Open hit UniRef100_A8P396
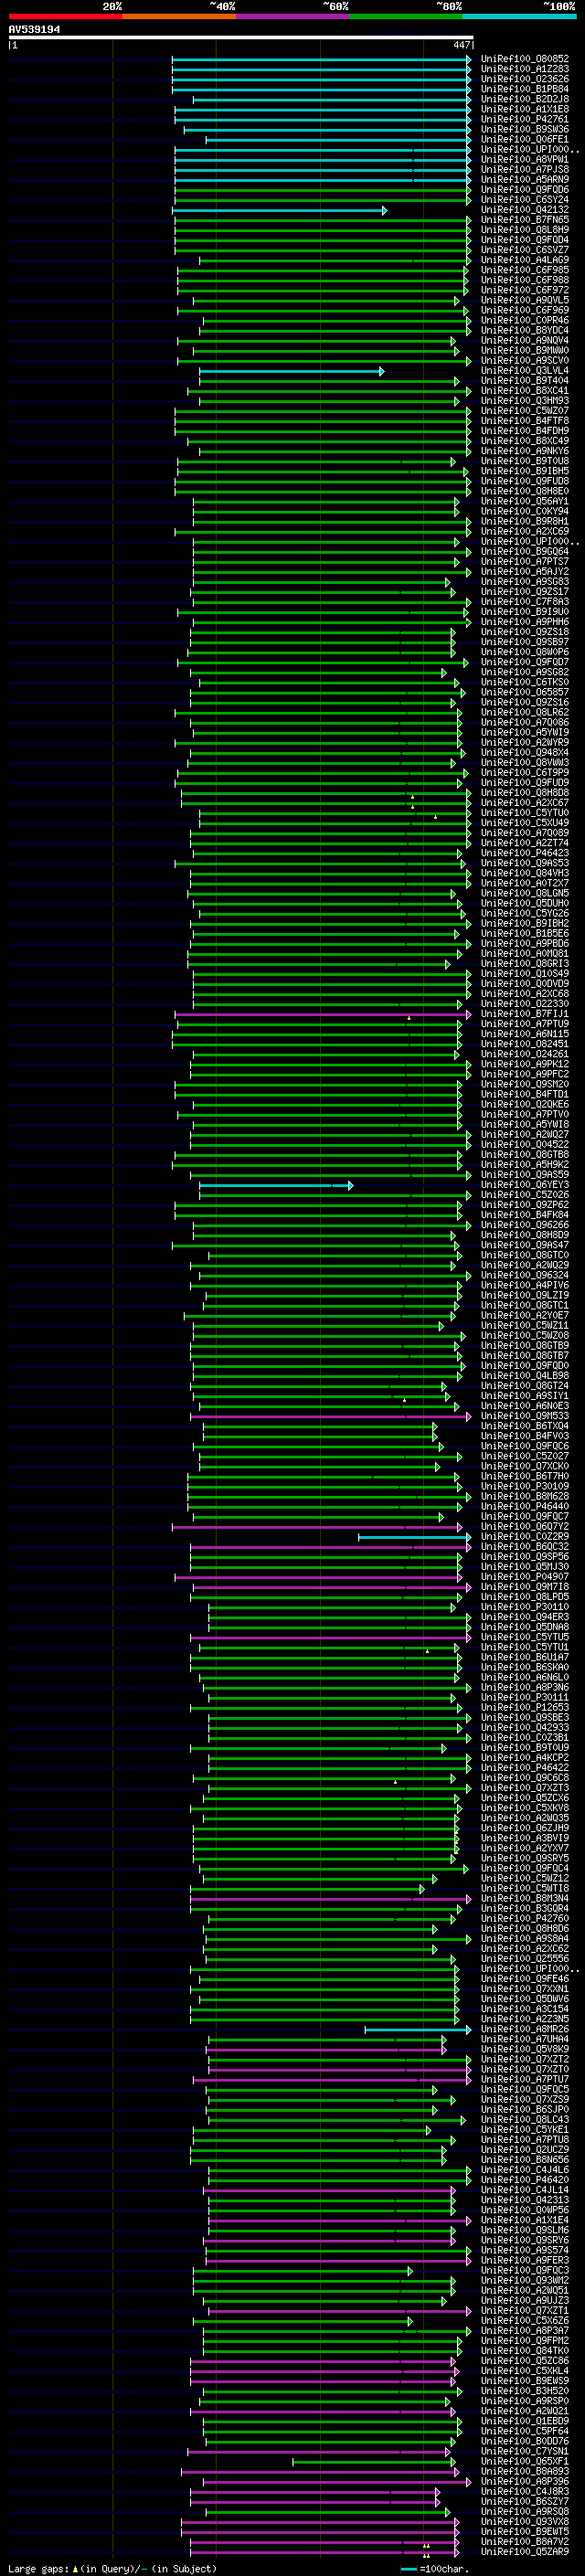 click(x=525, y=2482)
